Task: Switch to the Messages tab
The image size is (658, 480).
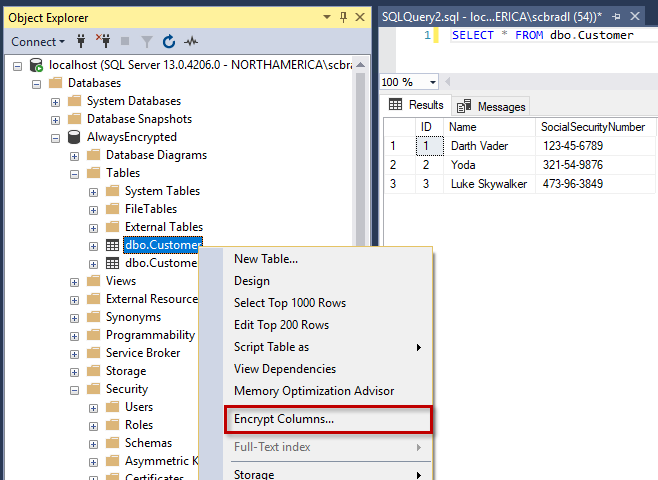Action: [x=492, y=107]
